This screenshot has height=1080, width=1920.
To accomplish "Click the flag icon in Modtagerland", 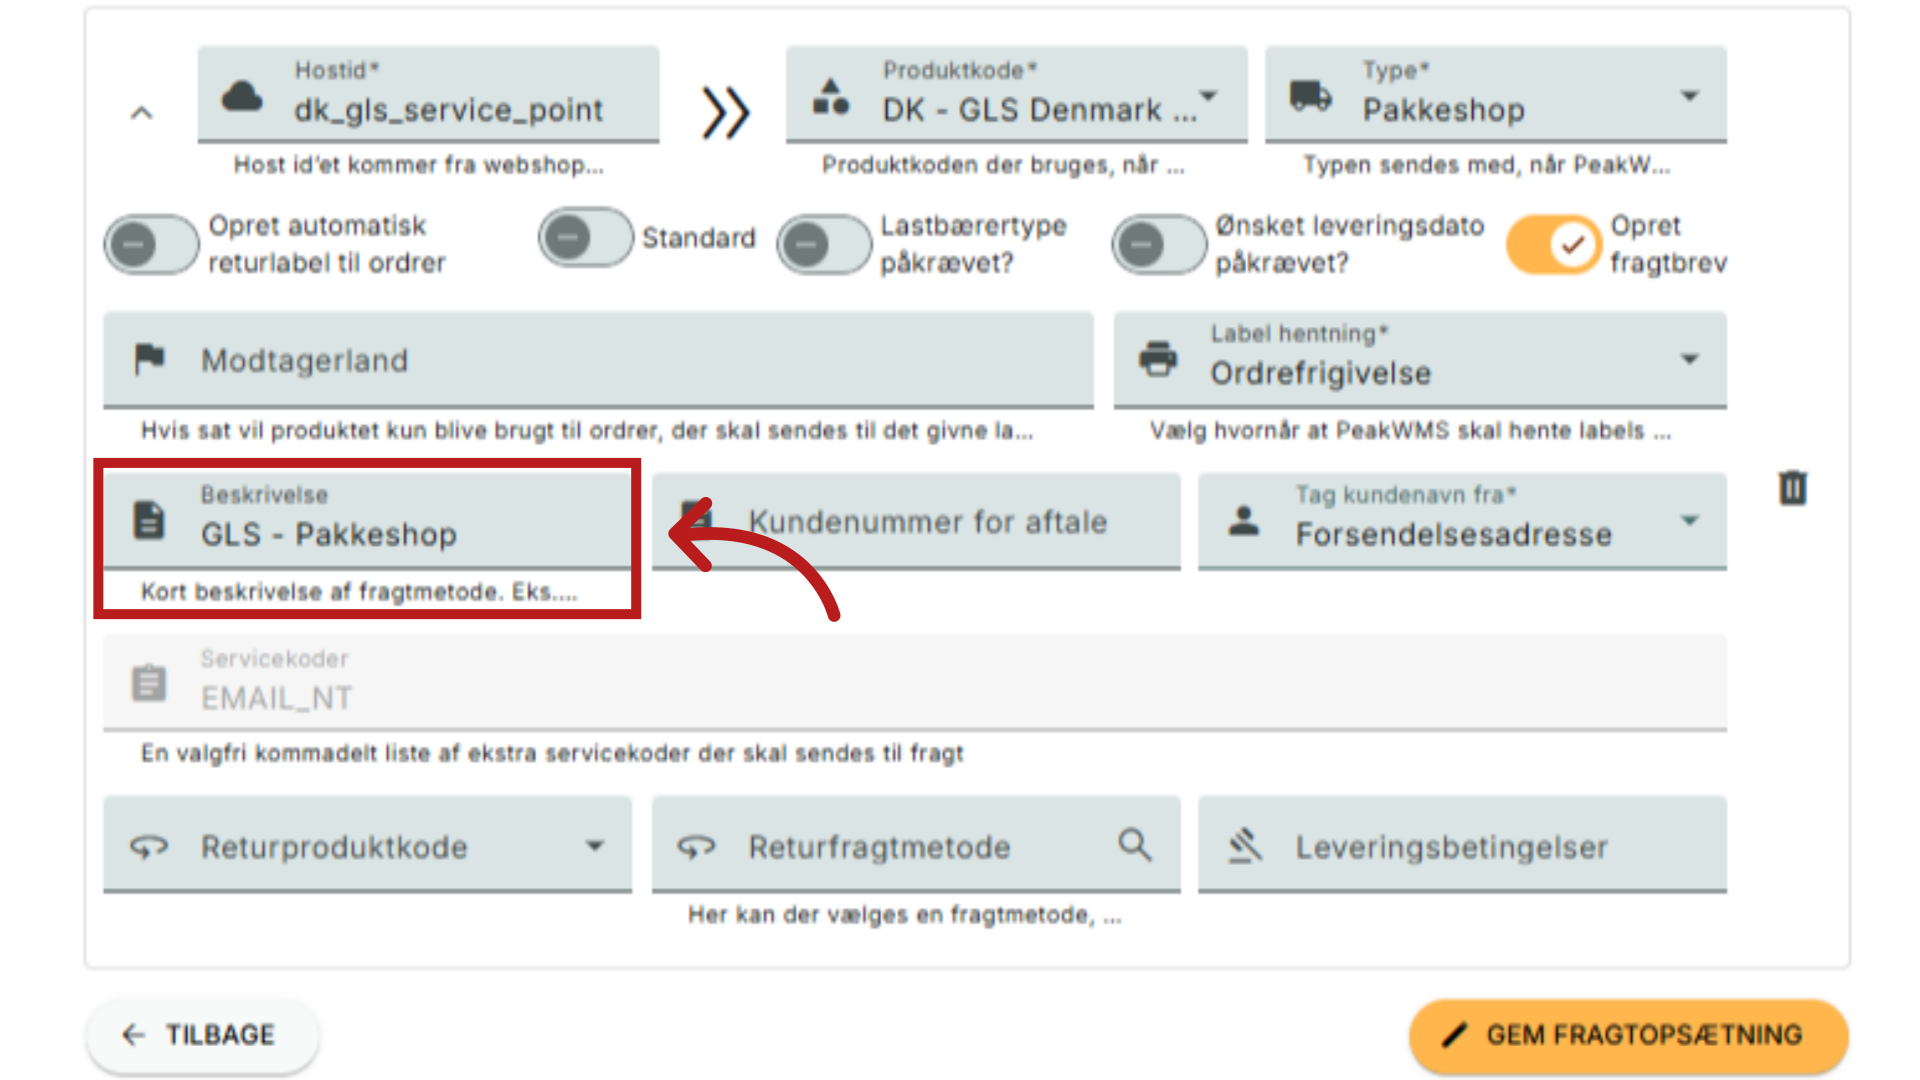I will coord(150,359).
